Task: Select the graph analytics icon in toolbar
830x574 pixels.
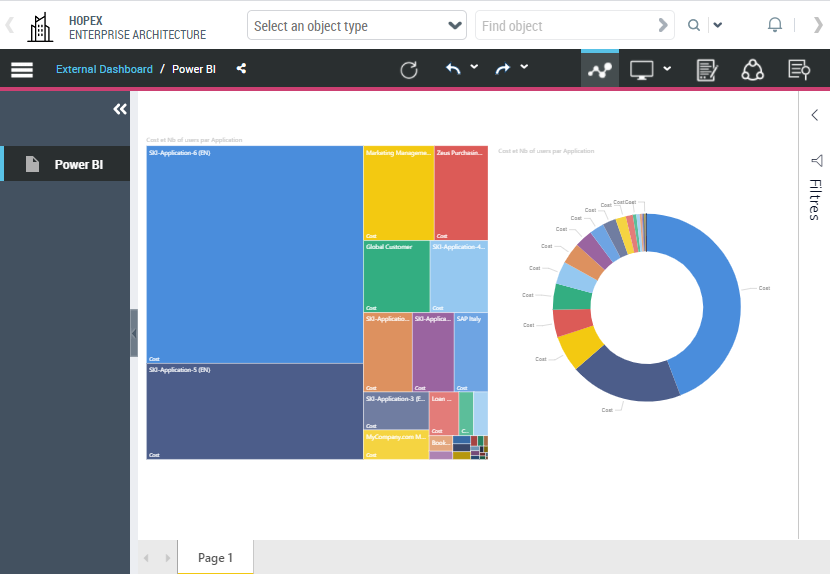Action: (x=600, y=70)
